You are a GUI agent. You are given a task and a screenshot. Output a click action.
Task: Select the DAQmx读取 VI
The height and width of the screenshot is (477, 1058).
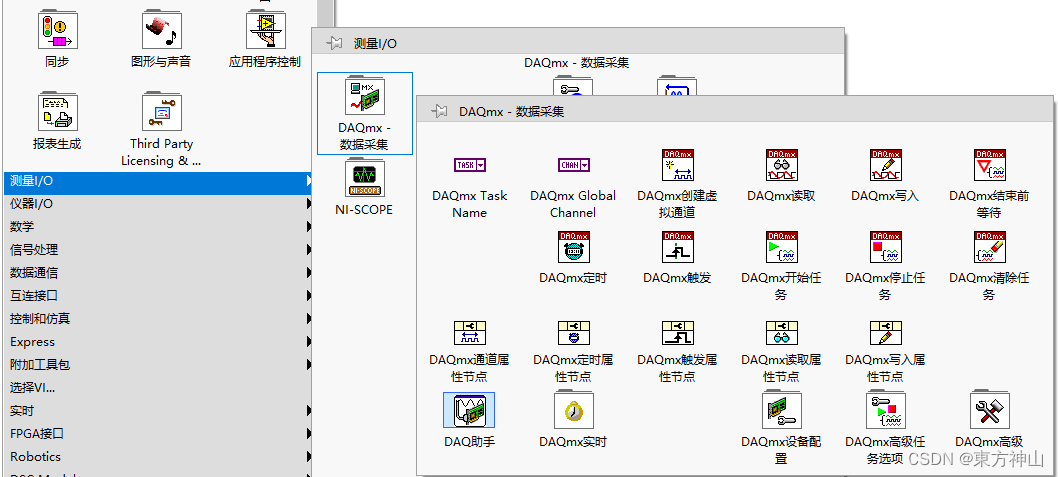pyautogui.click(x=782, y=165)
